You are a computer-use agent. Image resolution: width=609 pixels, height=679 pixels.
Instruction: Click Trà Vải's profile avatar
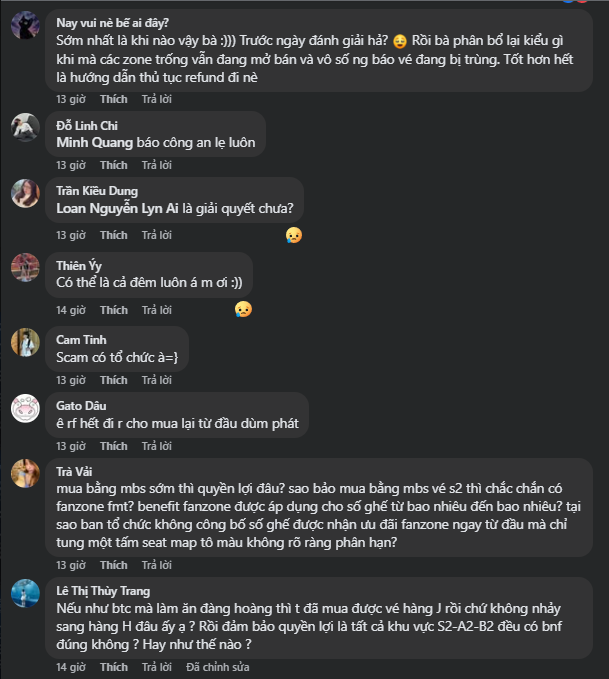[25, 474]
